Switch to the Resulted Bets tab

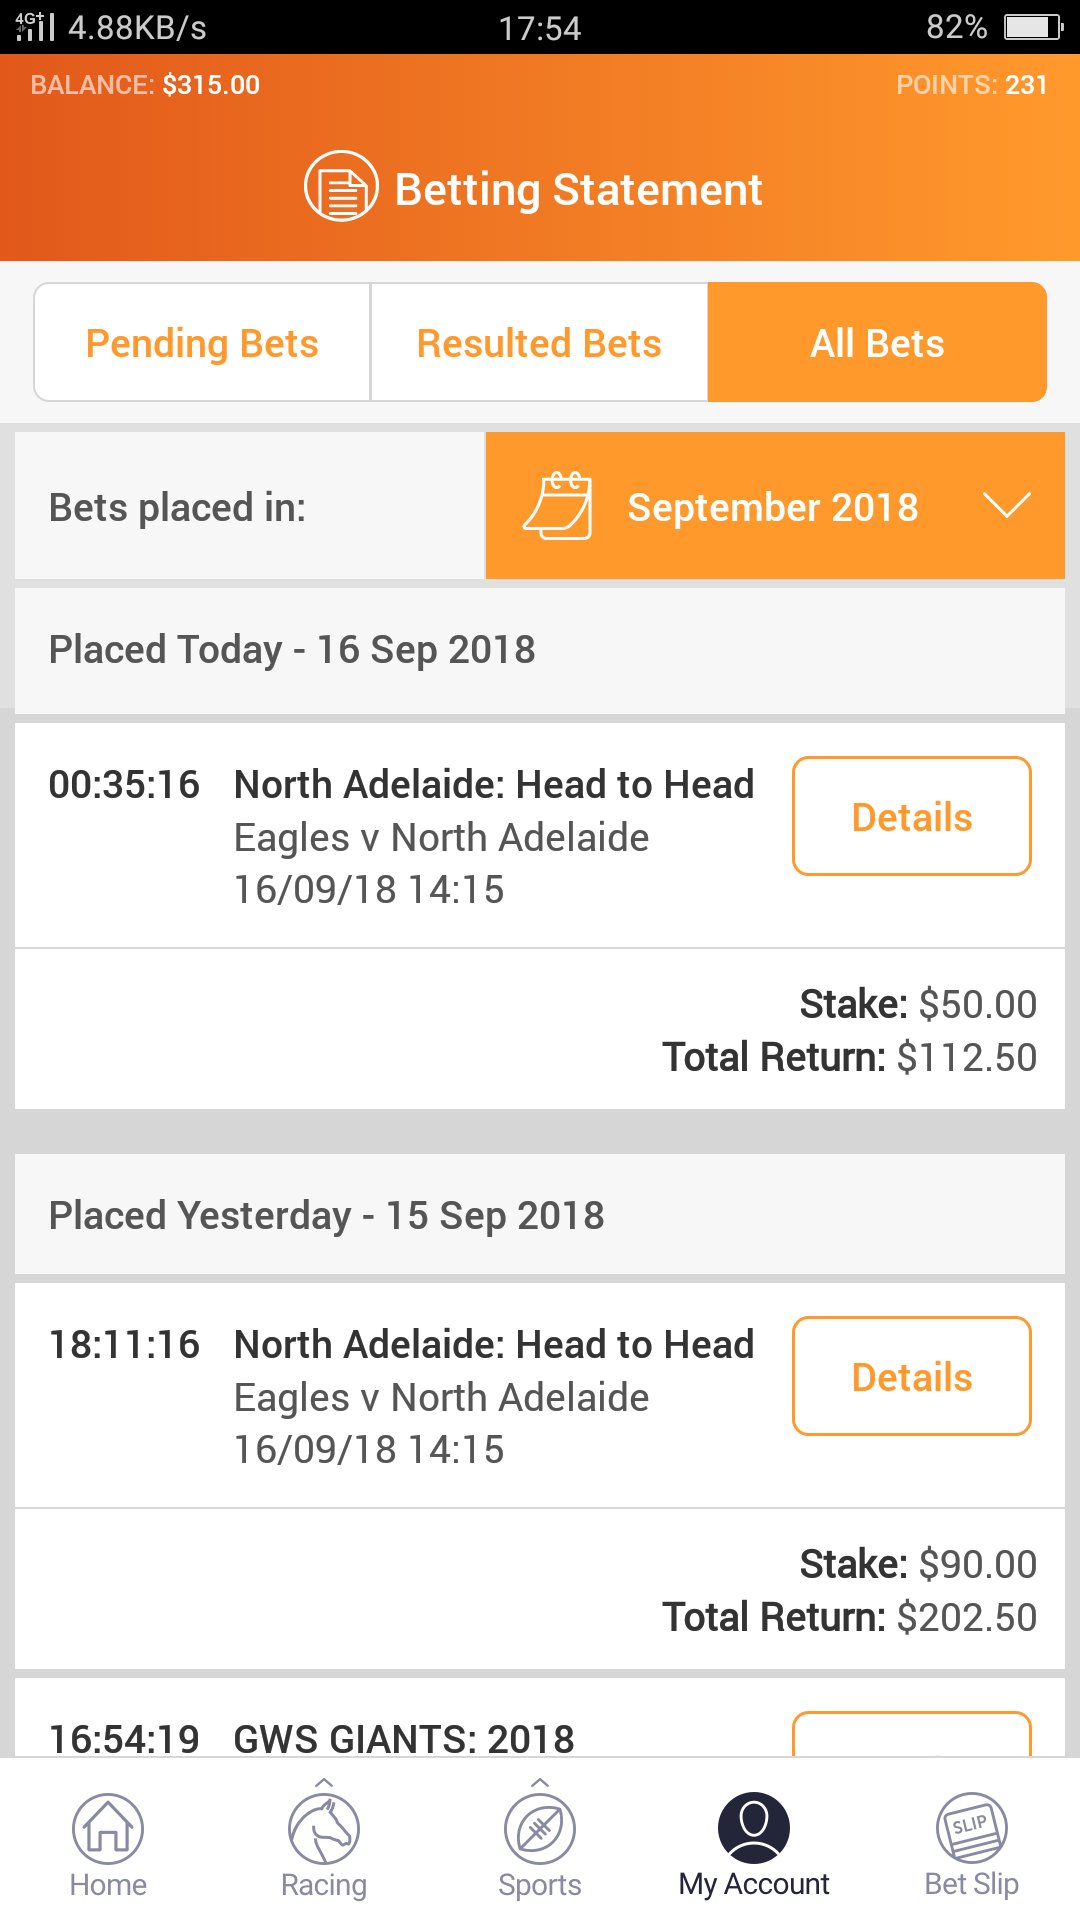tap(539, 343)
